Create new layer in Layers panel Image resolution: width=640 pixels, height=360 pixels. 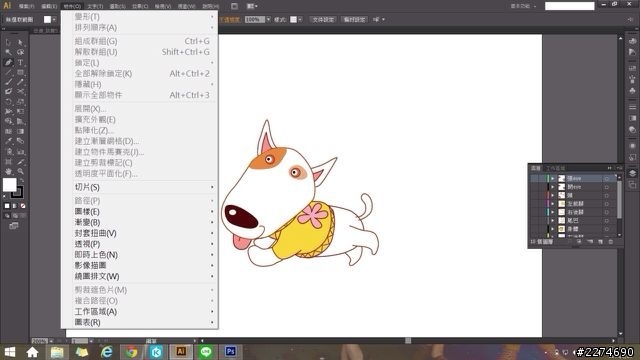pyautogui.click(x=600, y=242)
